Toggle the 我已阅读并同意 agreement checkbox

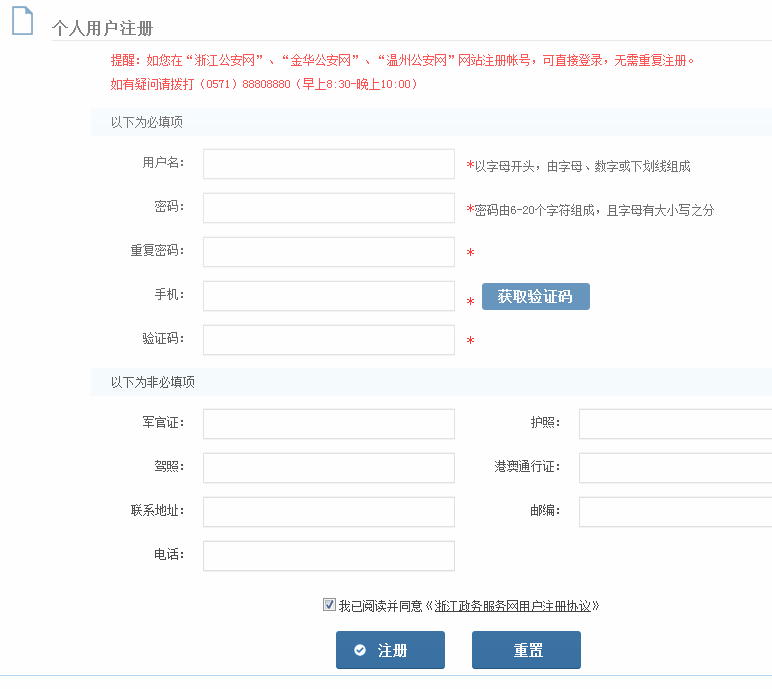tap(329, 605)
